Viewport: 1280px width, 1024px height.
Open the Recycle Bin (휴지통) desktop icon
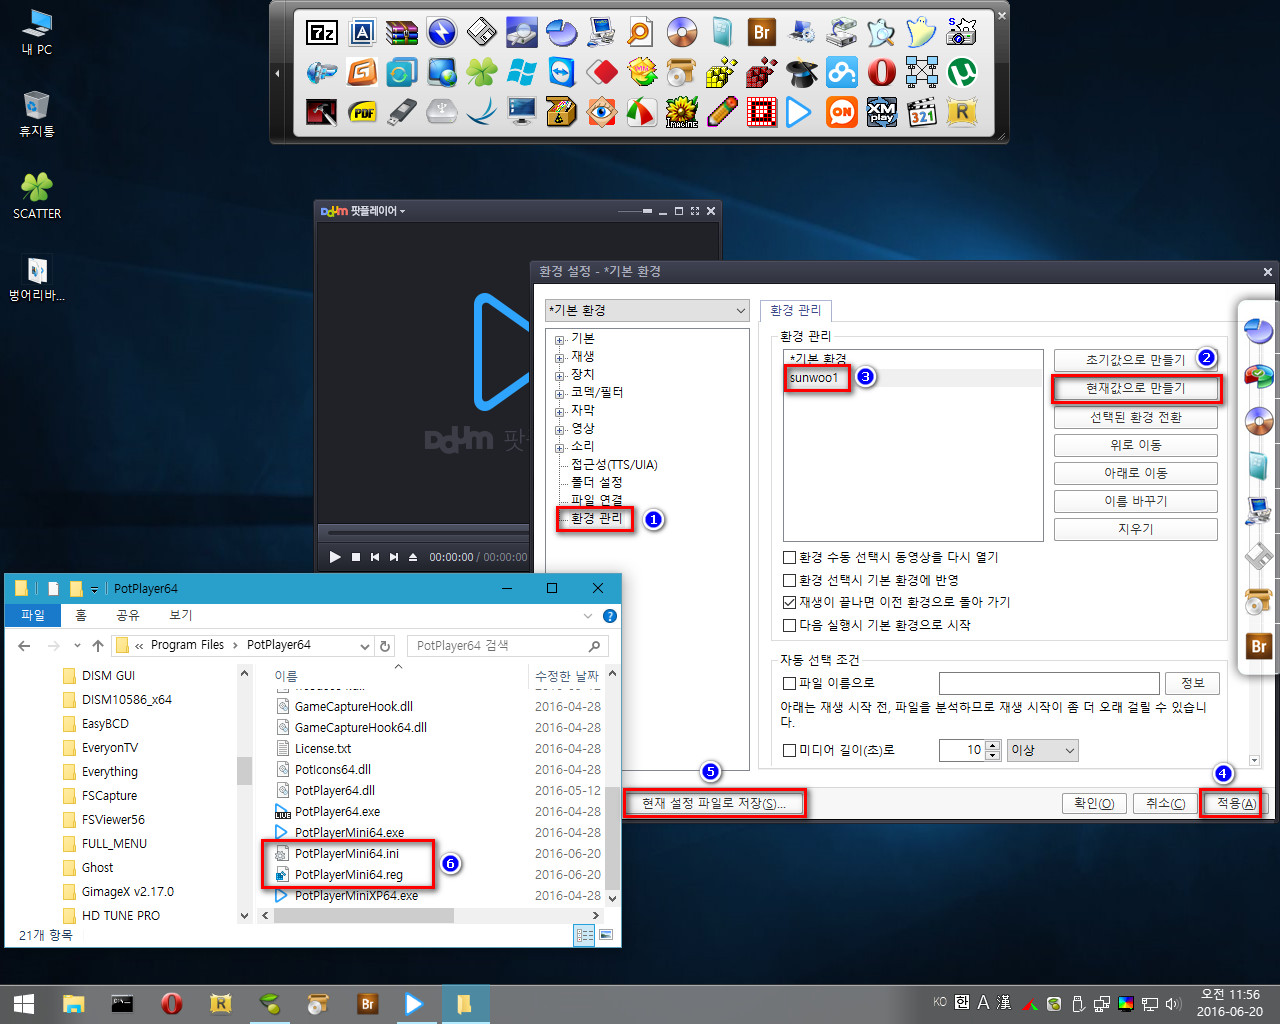click(x=37, y=113)
